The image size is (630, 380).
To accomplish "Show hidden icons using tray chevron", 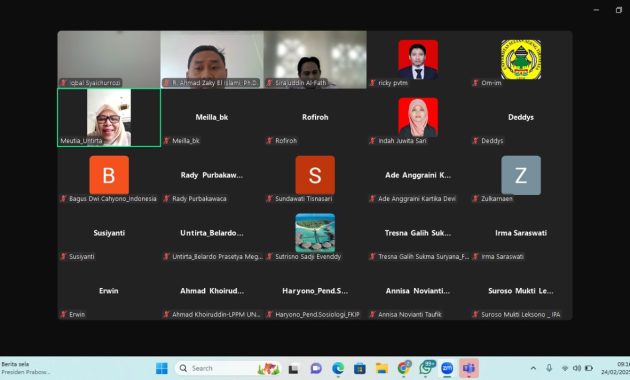I will (x=533, y=368).
